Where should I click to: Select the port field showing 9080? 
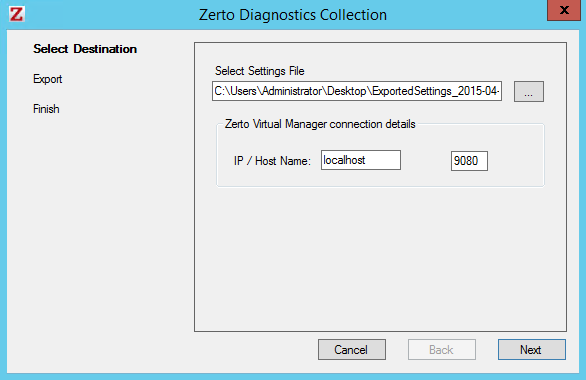click(469, 161)
